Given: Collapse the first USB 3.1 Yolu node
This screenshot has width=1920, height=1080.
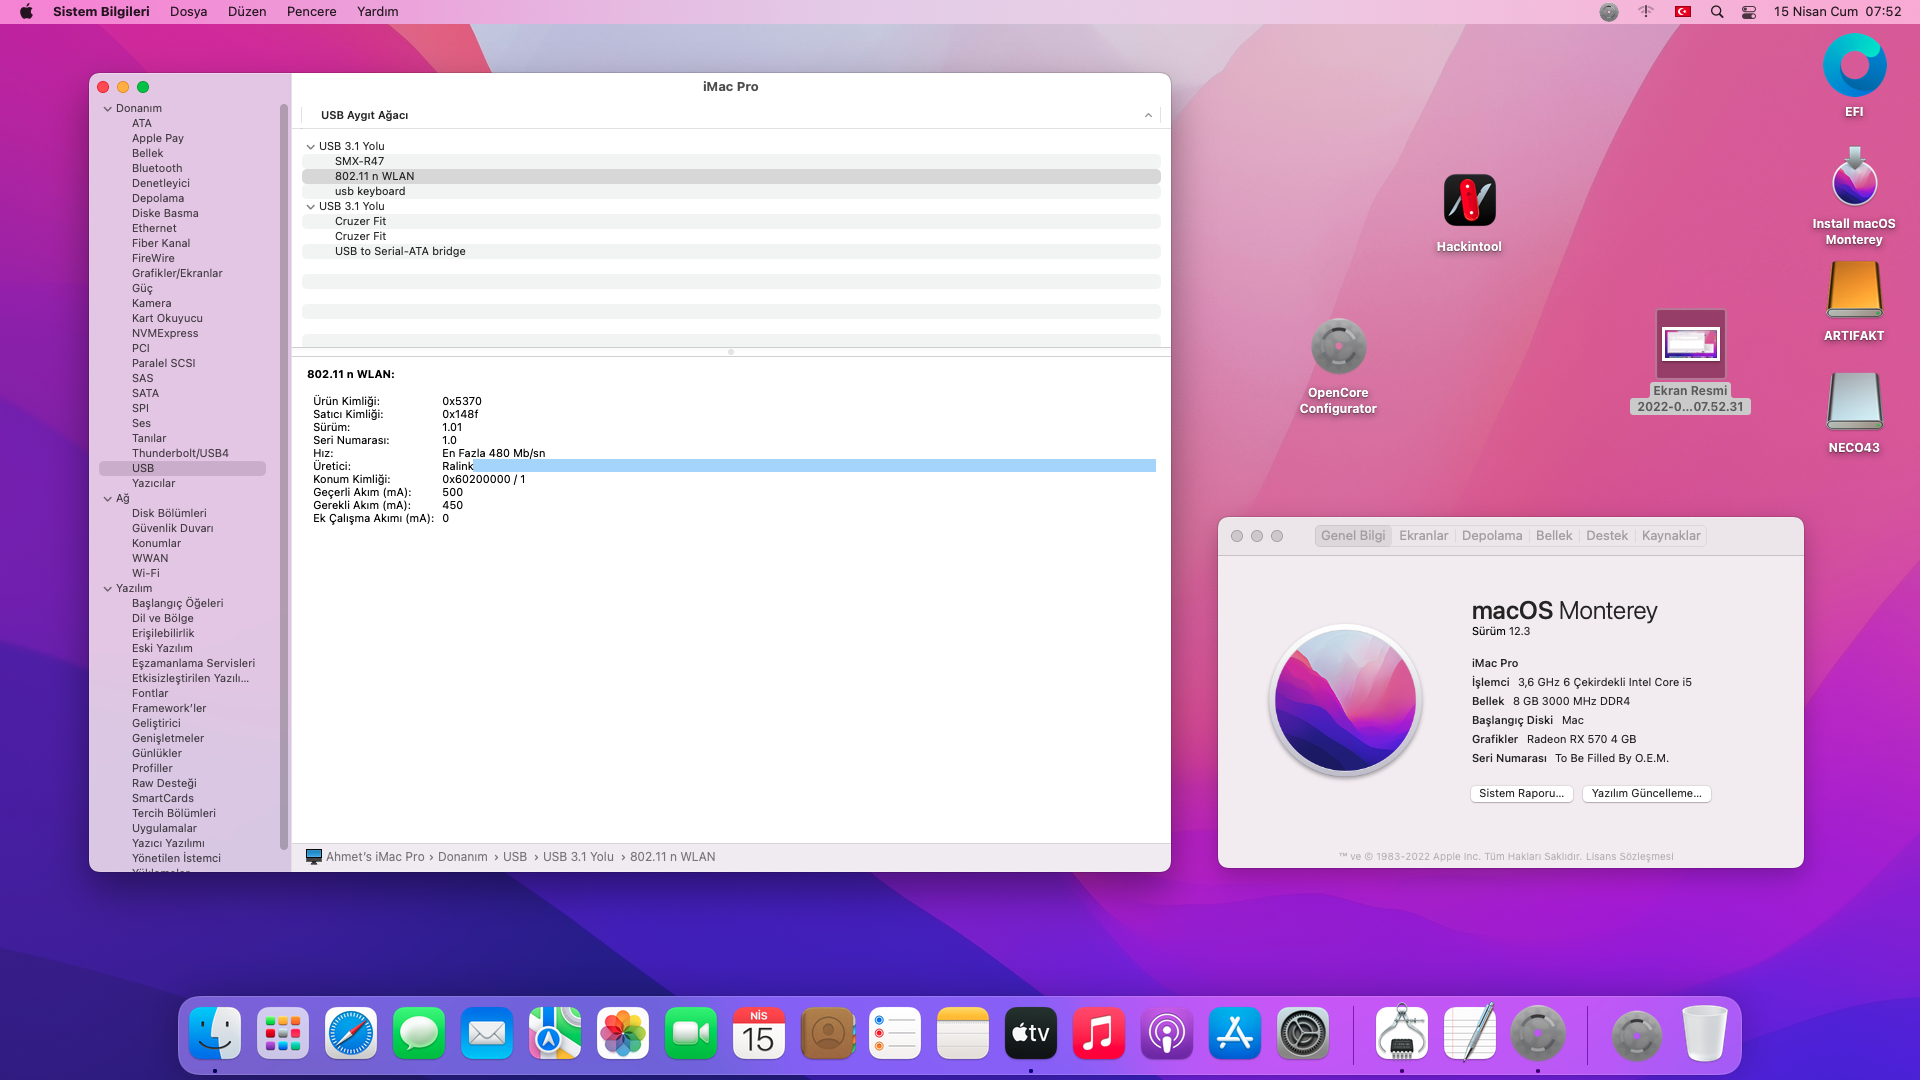Looking at the screenshot, I should (311, 147).
